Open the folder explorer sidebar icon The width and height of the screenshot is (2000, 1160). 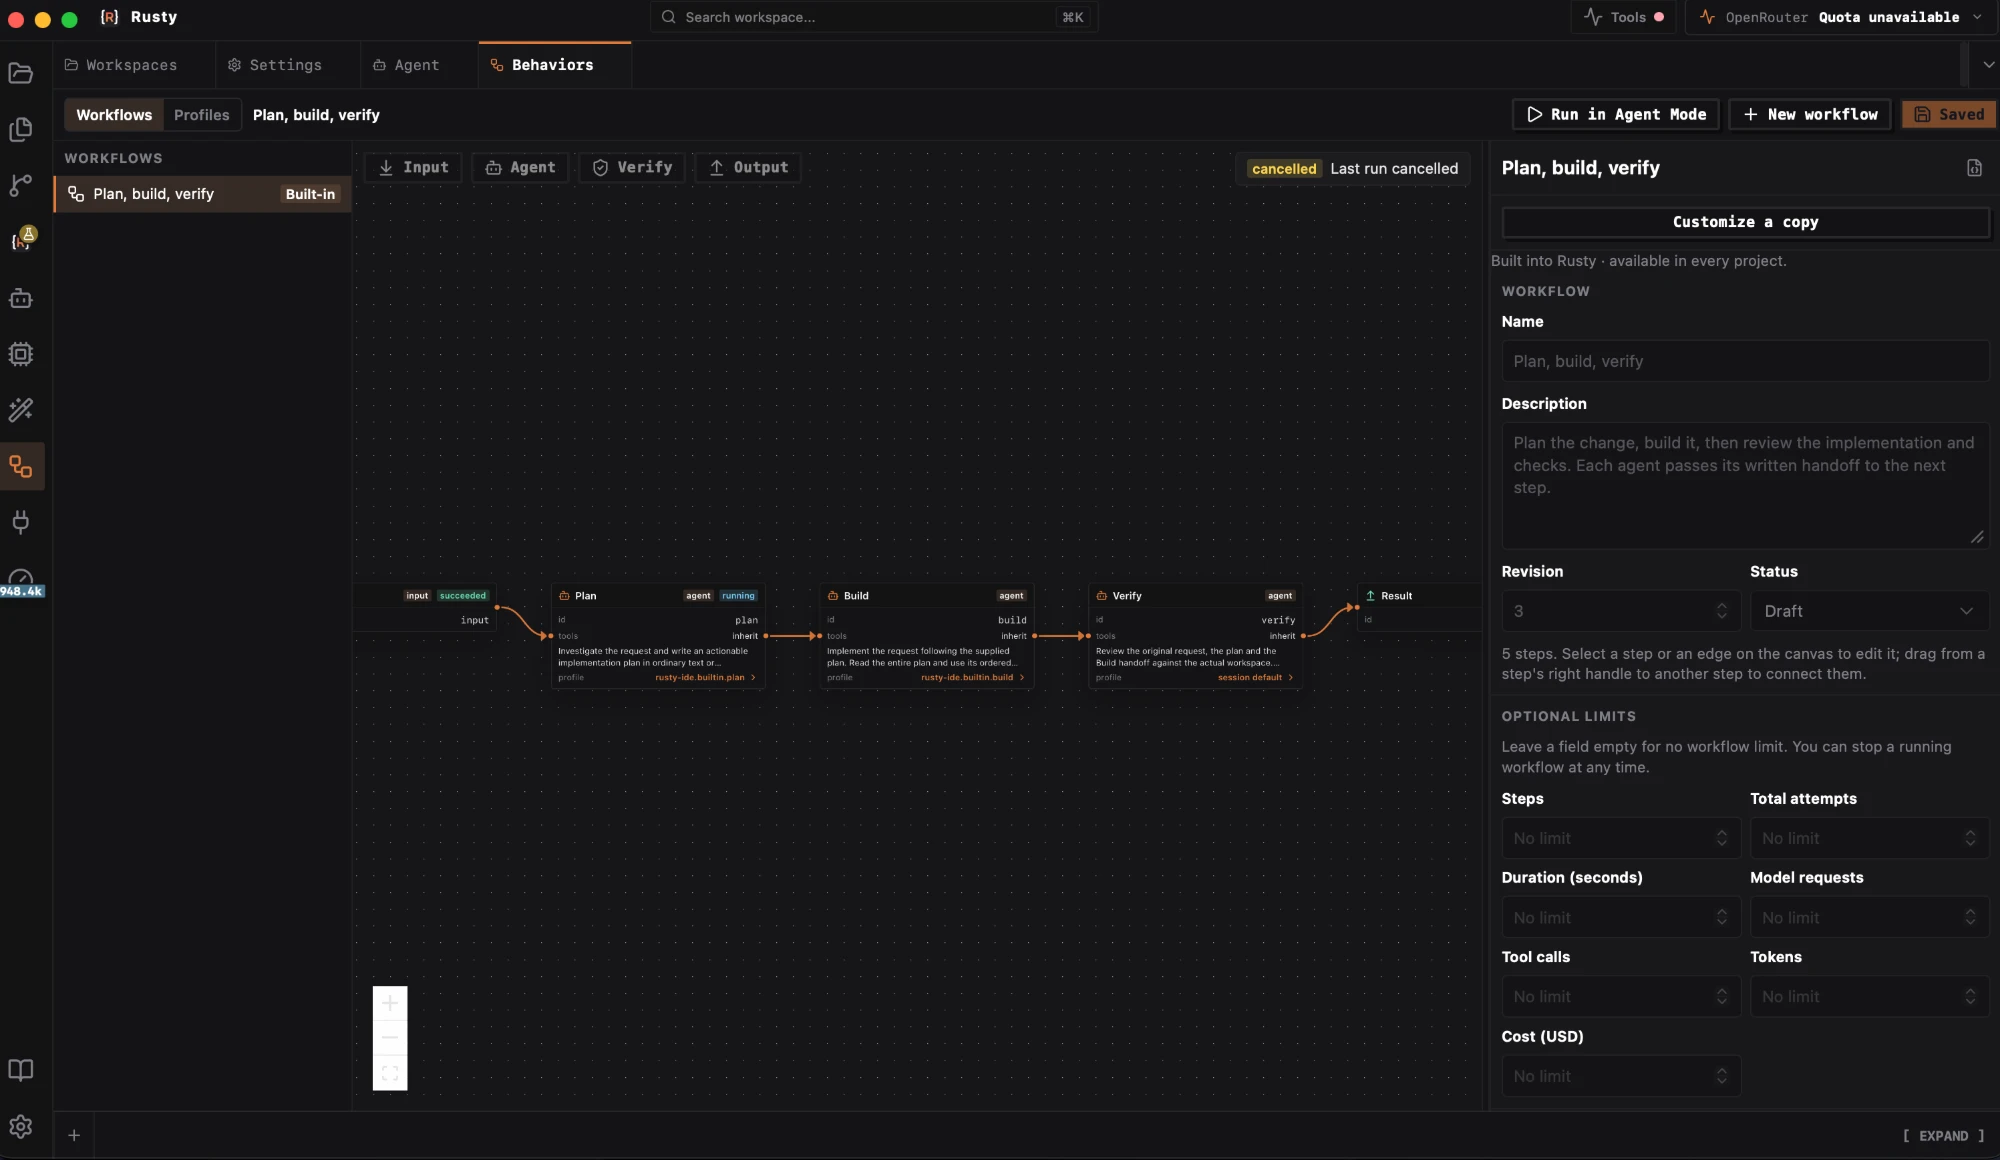[x=21, y=73]
